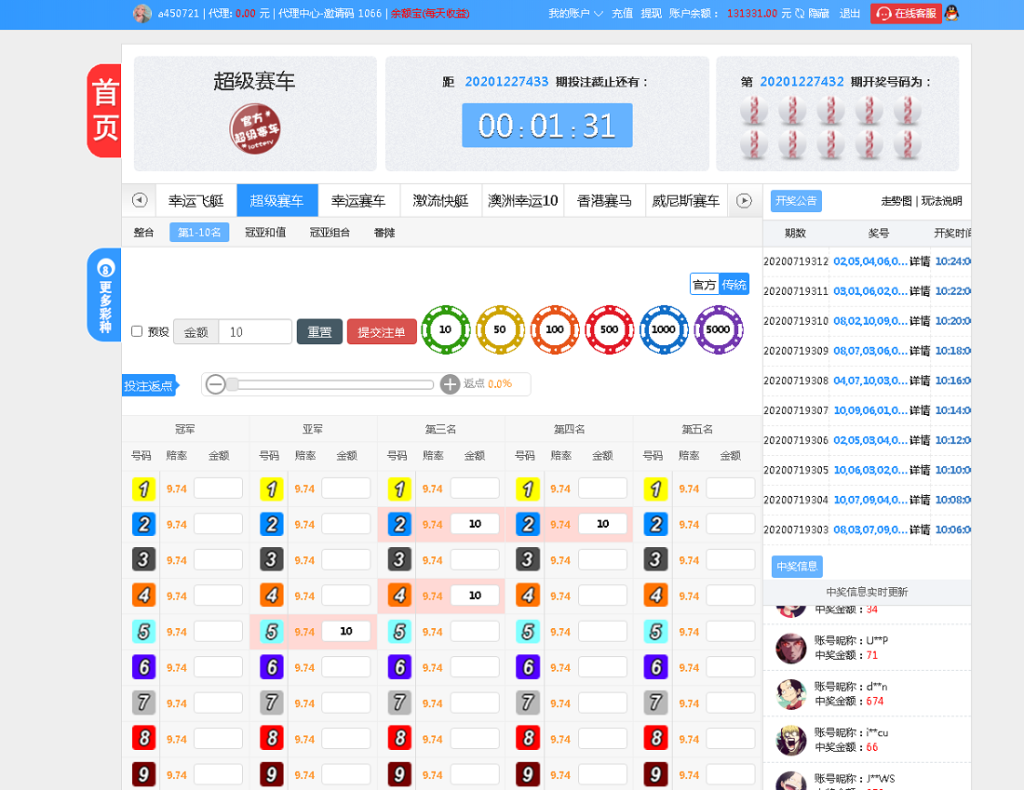
Task: Pick the 5000 purple chip
Action: coord(718,328)
